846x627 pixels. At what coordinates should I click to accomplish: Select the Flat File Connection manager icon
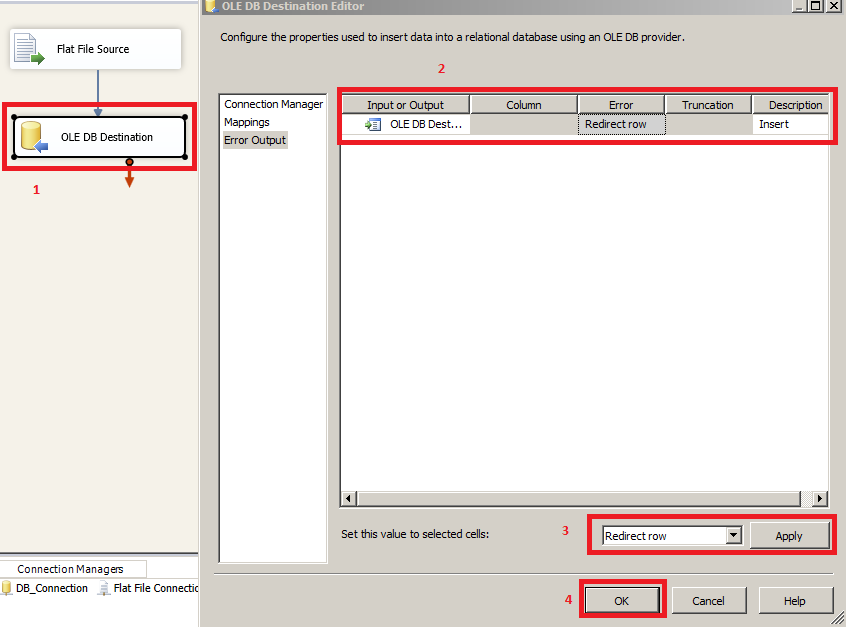click(104, 588)
